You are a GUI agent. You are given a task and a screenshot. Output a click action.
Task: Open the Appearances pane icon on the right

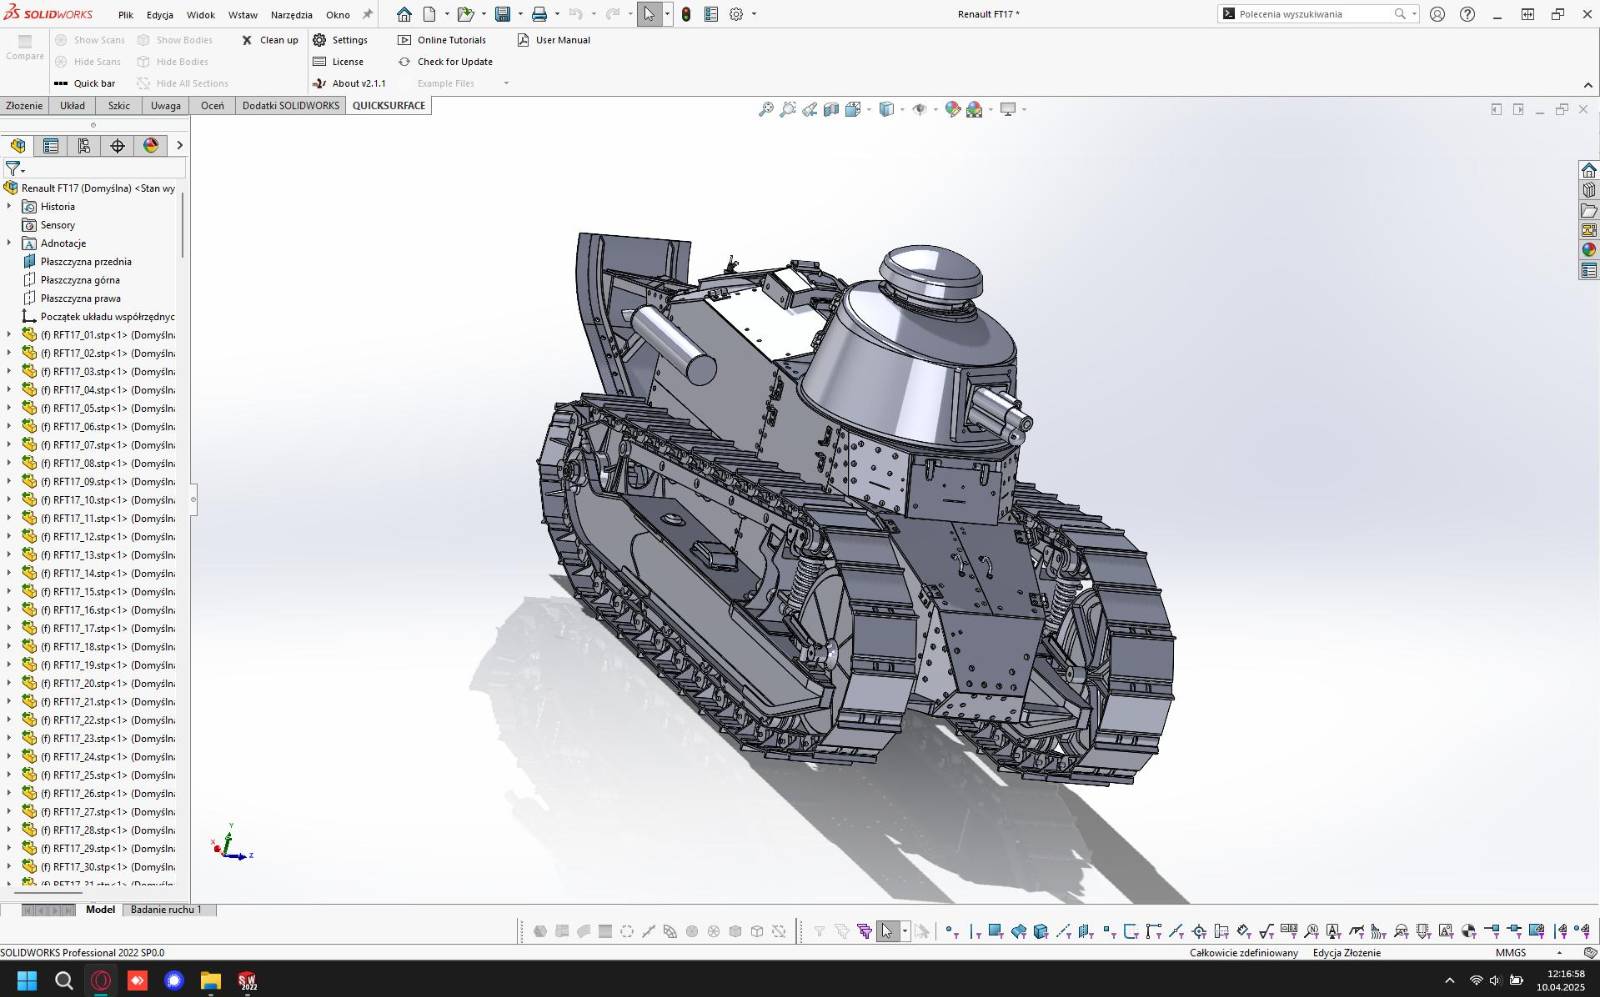point(1589,250)
